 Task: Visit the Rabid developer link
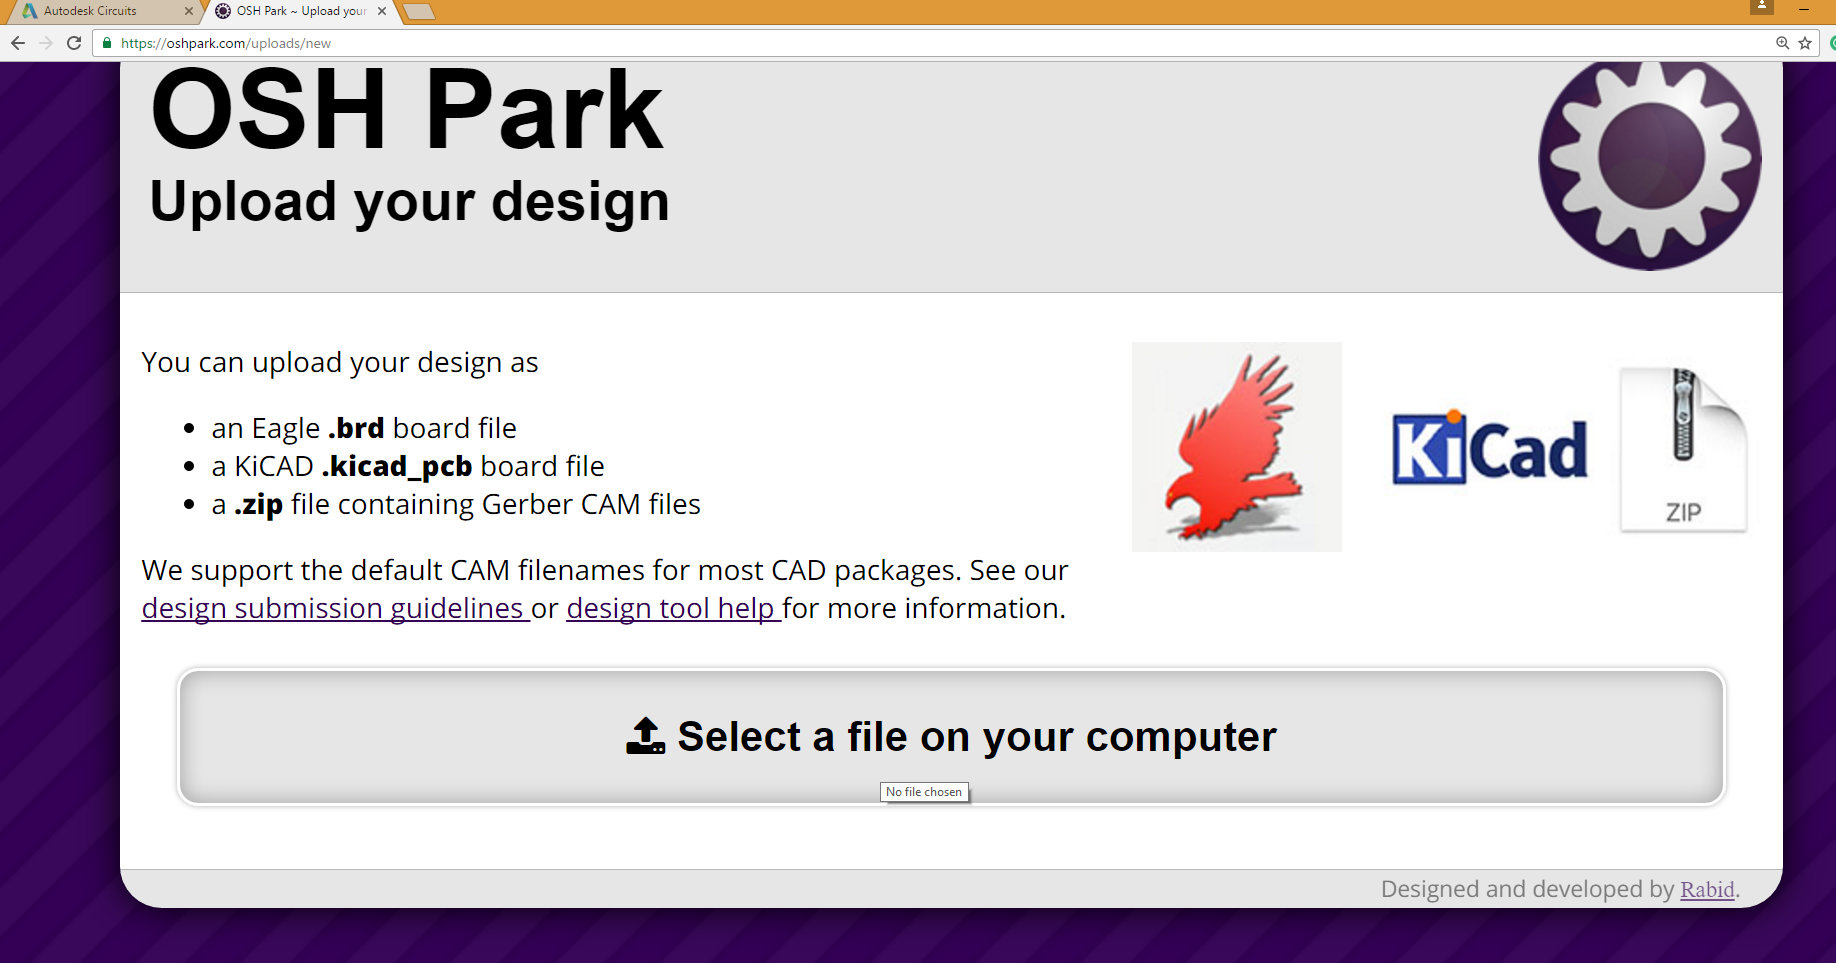[1707, 889]
